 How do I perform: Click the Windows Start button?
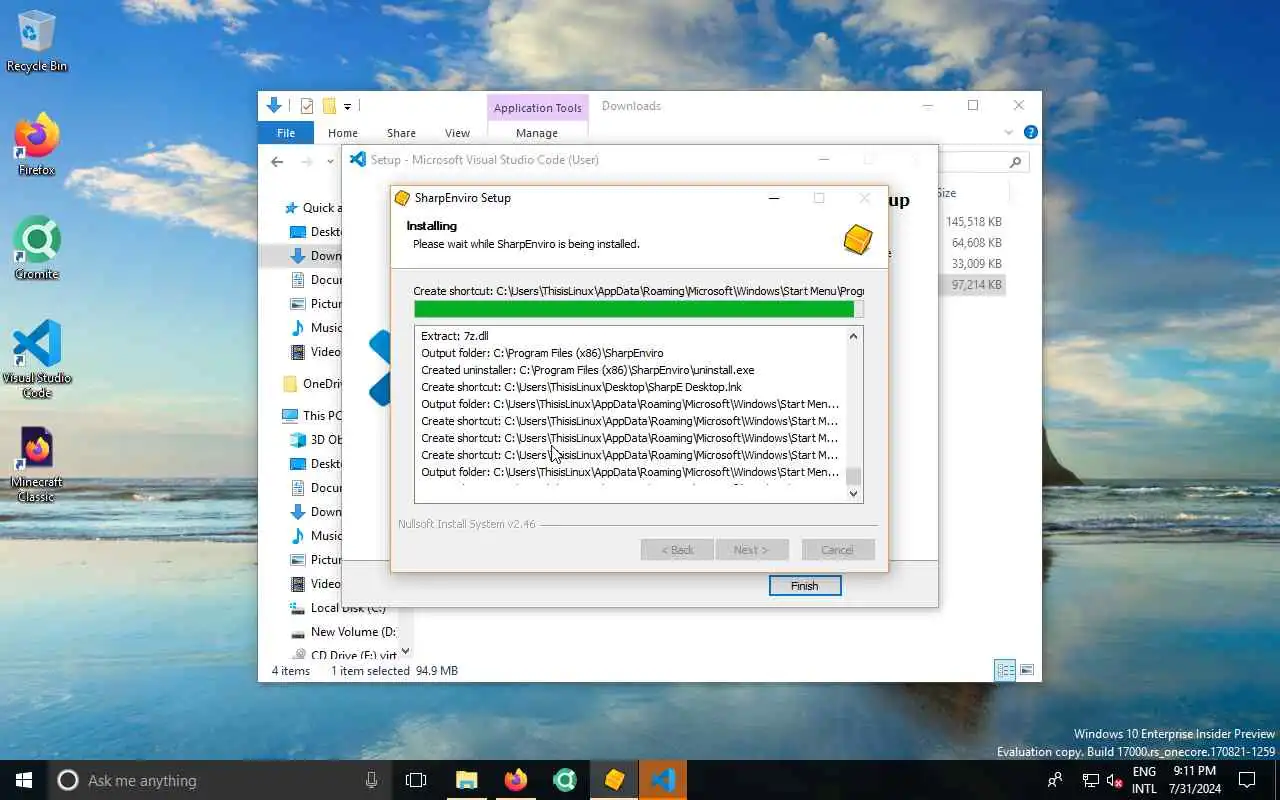(x=24, y=780)
